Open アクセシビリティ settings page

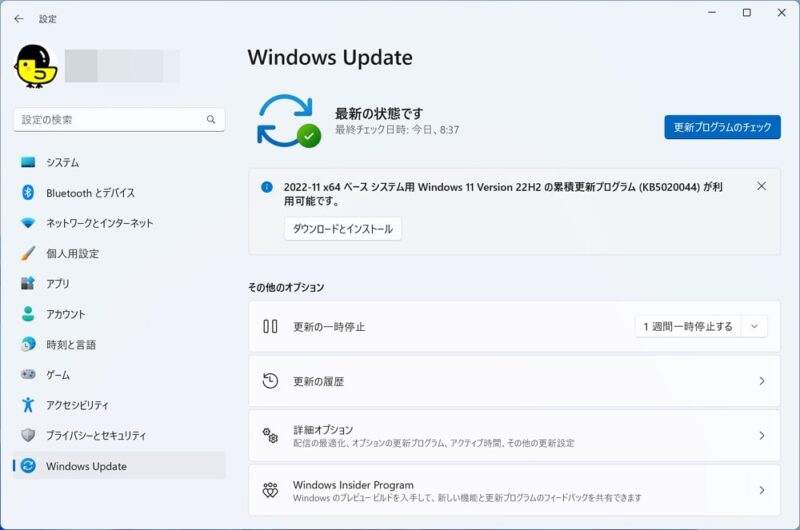pyautogui.click(x=119, y=405)
